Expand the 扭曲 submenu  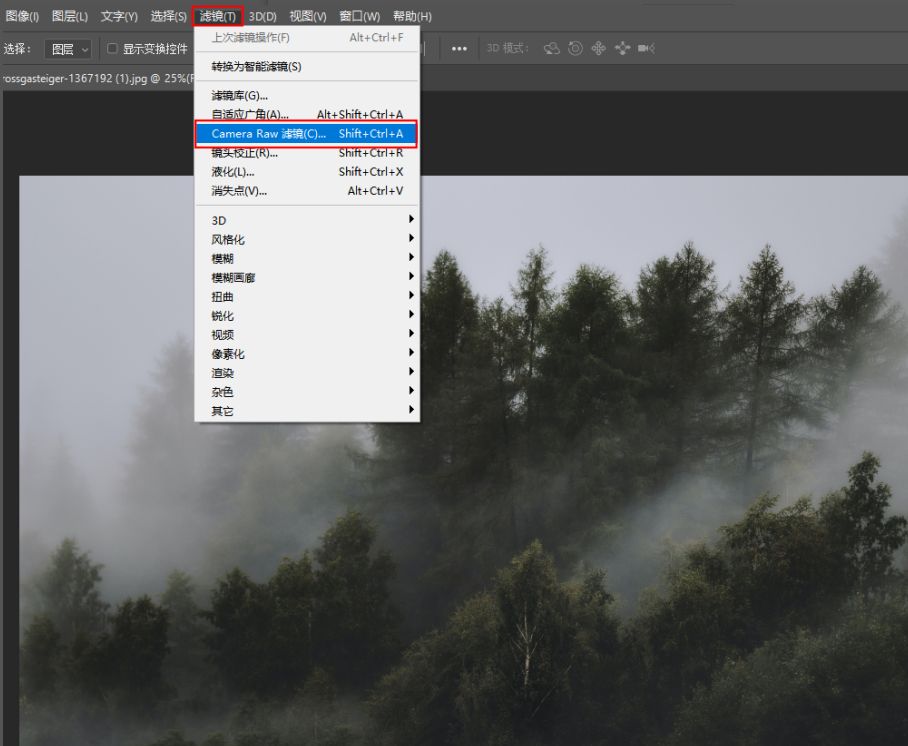306,297
